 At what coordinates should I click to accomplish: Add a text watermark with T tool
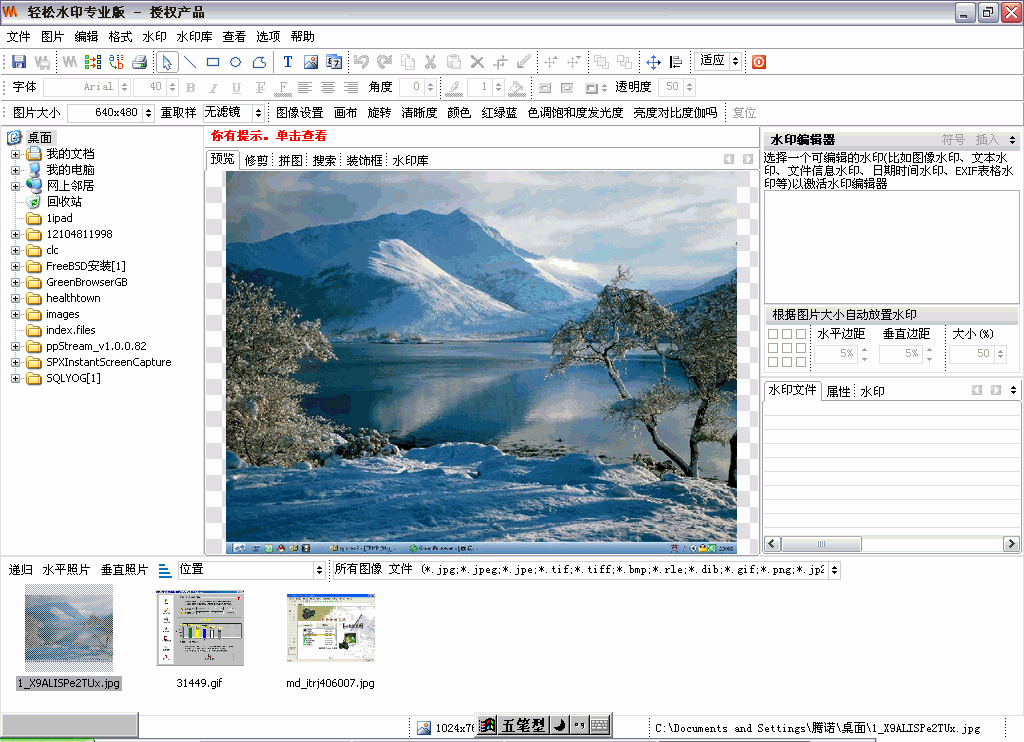287,62
